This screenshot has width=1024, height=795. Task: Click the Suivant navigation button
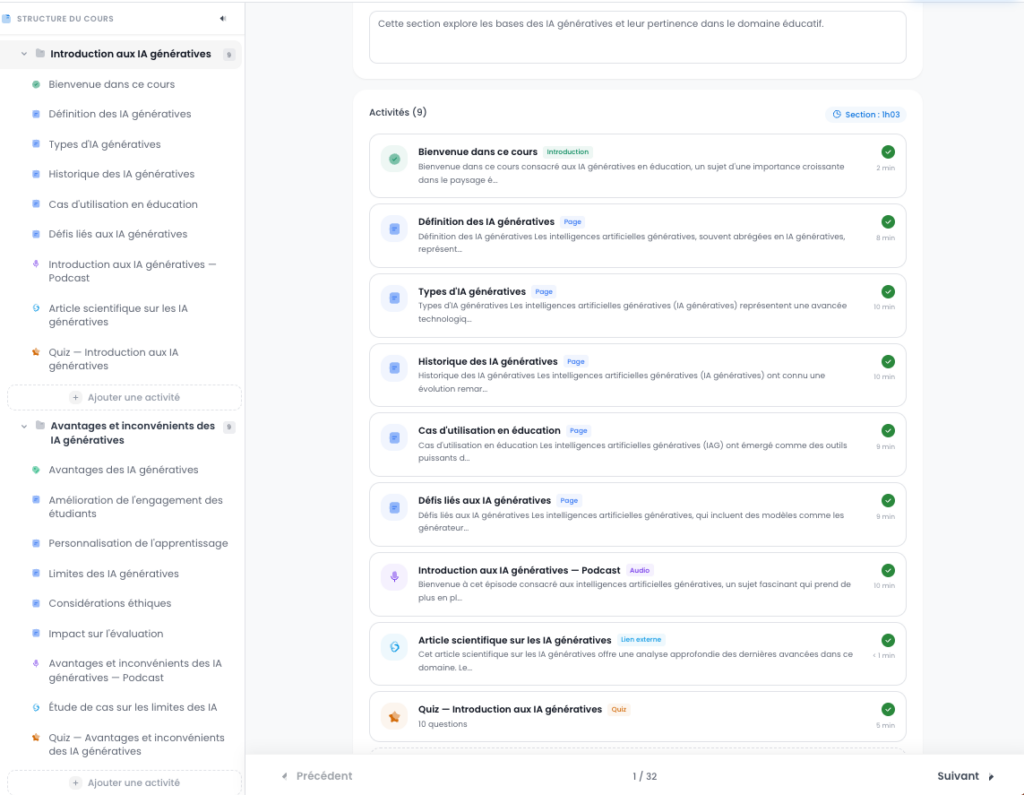pos(965,776)
